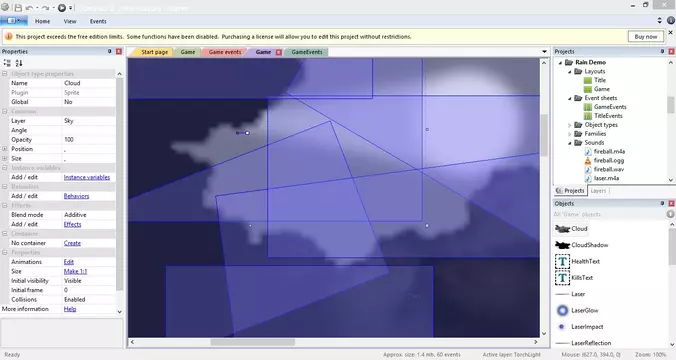Switch to the Game events tab
The width and height of the screenshot is (676, 360).
[225, 52]
